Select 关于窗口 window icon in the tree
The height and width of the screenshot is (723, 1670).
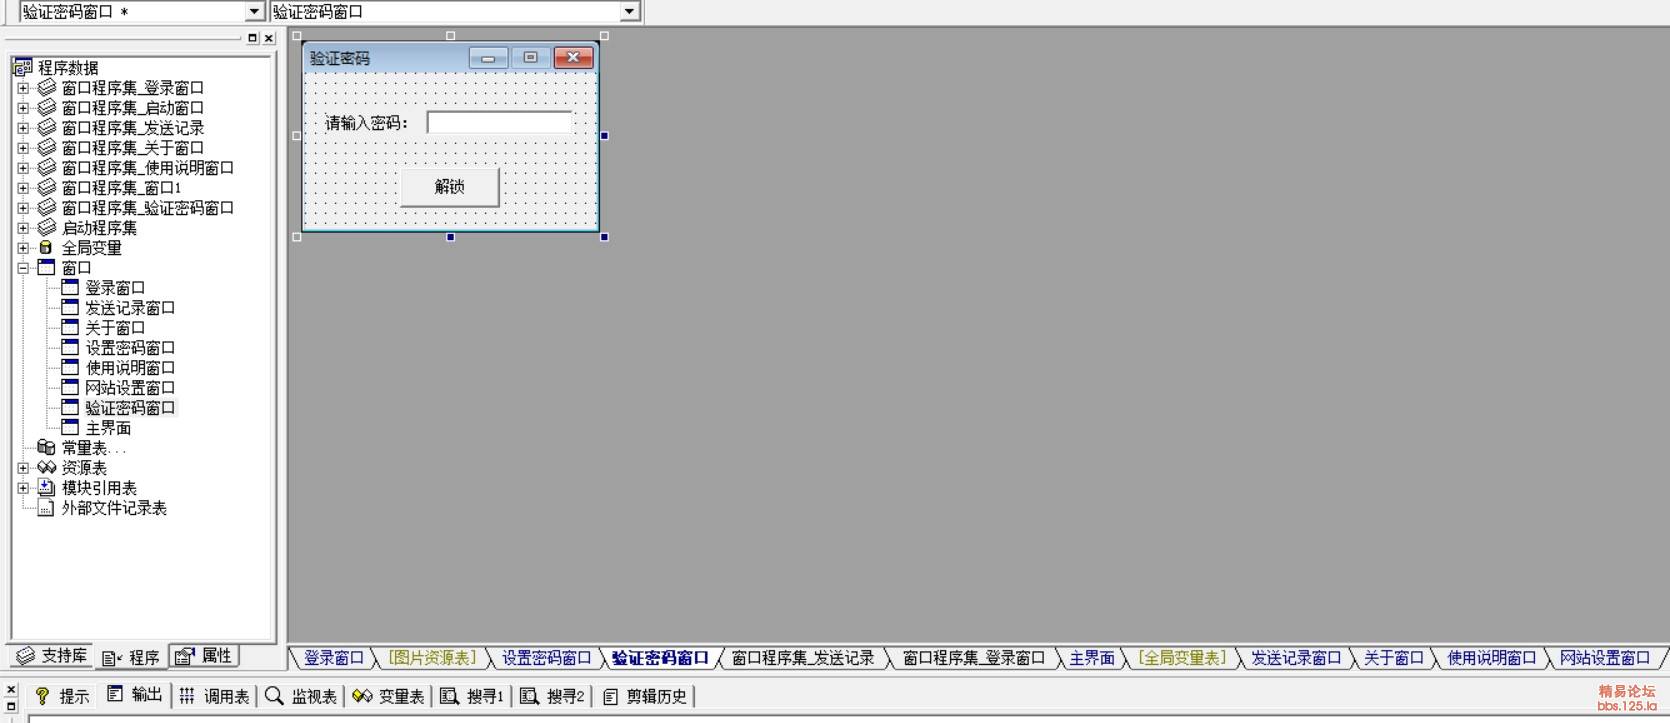[69, 328]
